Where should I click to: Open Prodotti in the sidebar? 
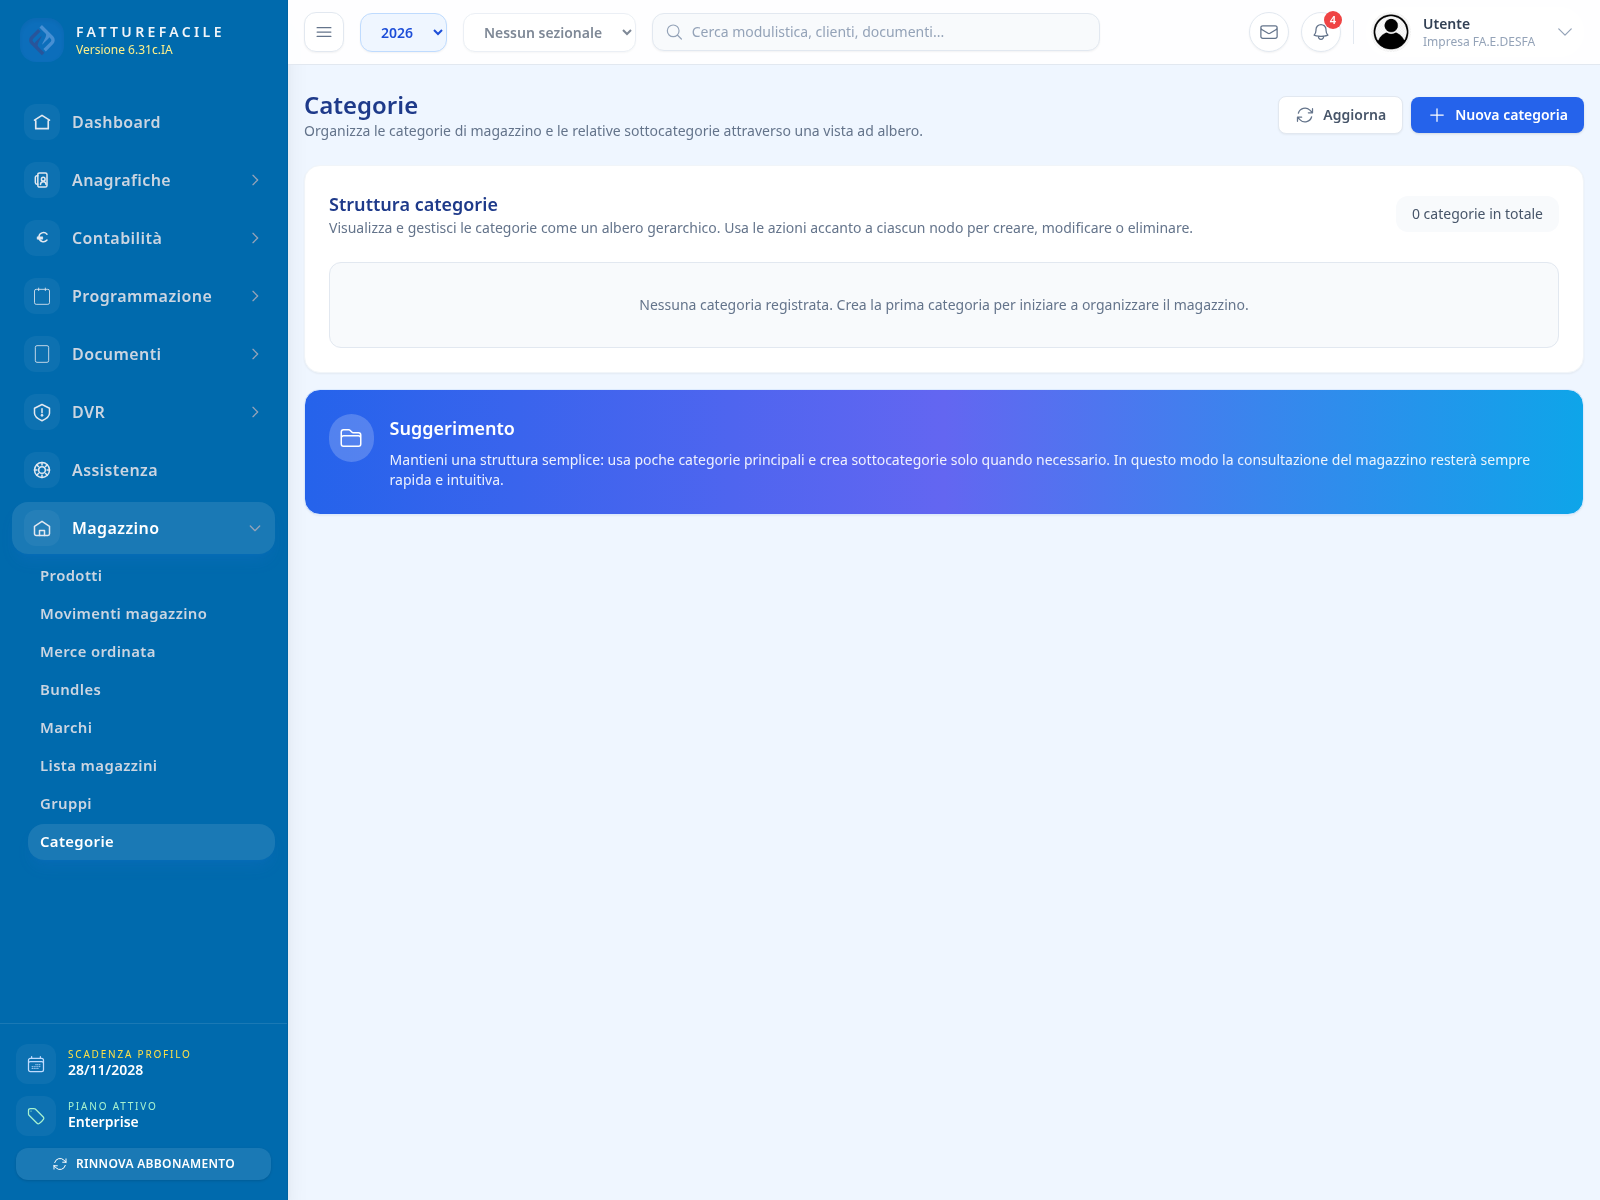coord(71,576)
